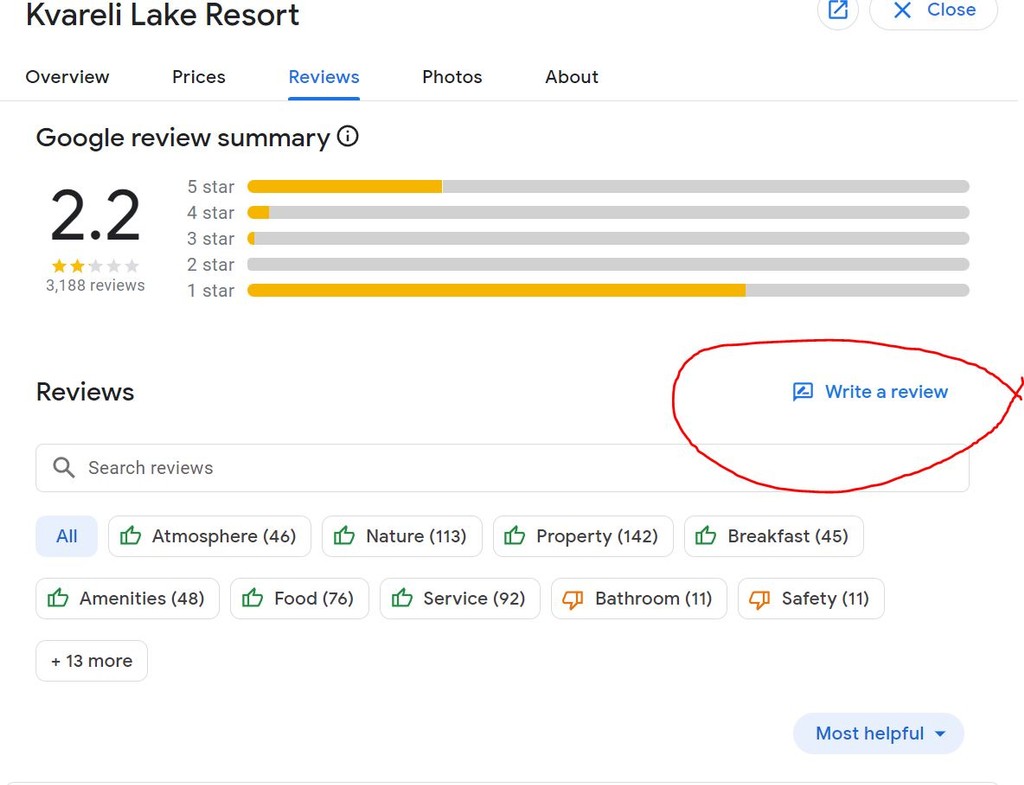Click the 2 star rating bar
Image resolution: width=1024 pixels, height=785 pixels.
(608, 264)
